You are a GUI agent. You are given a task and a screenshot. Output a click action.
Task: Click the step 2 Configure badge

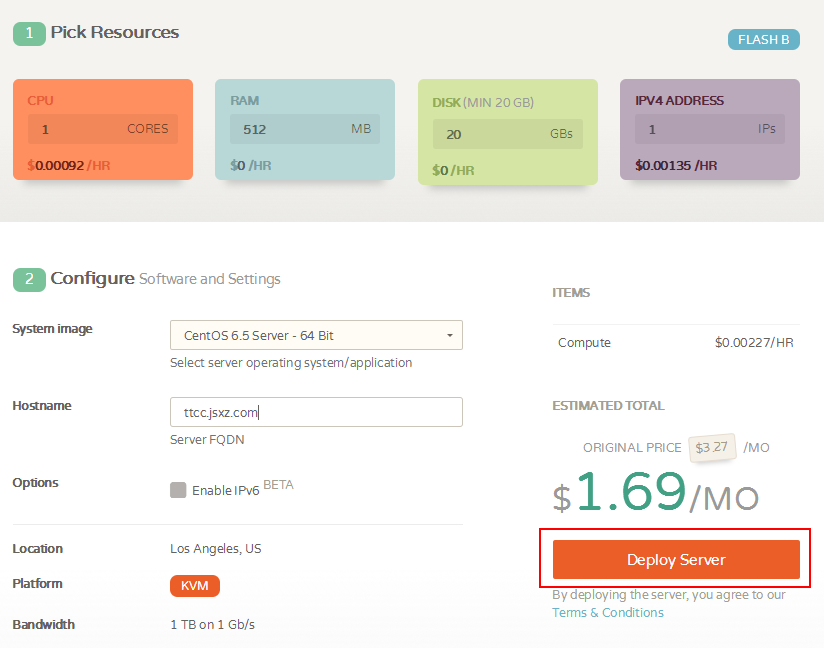pos(29,280)
